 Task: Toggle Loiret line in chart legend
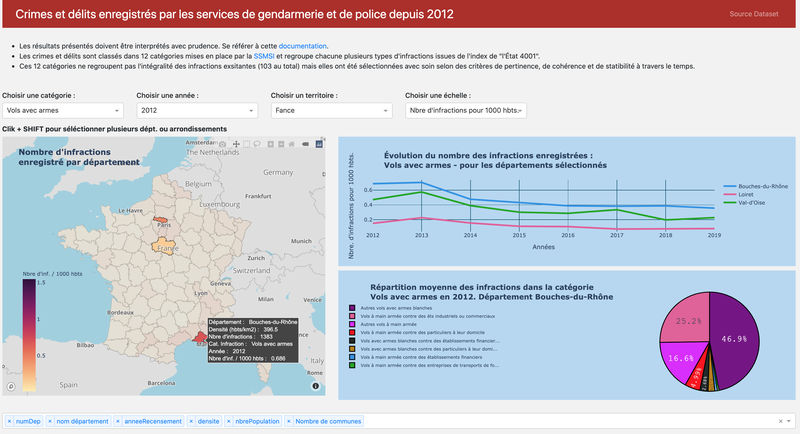(x=739, y=194)
